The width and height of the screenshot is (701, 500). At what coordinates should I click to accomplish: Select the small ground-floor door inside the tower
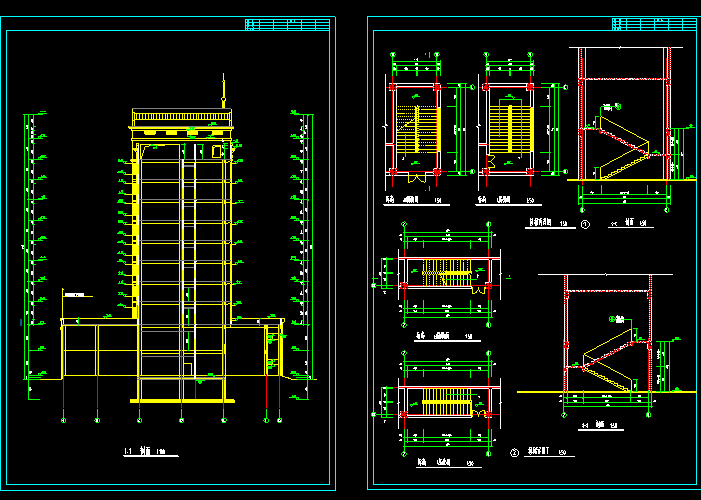pyautogui.click(x=188, y=369)
